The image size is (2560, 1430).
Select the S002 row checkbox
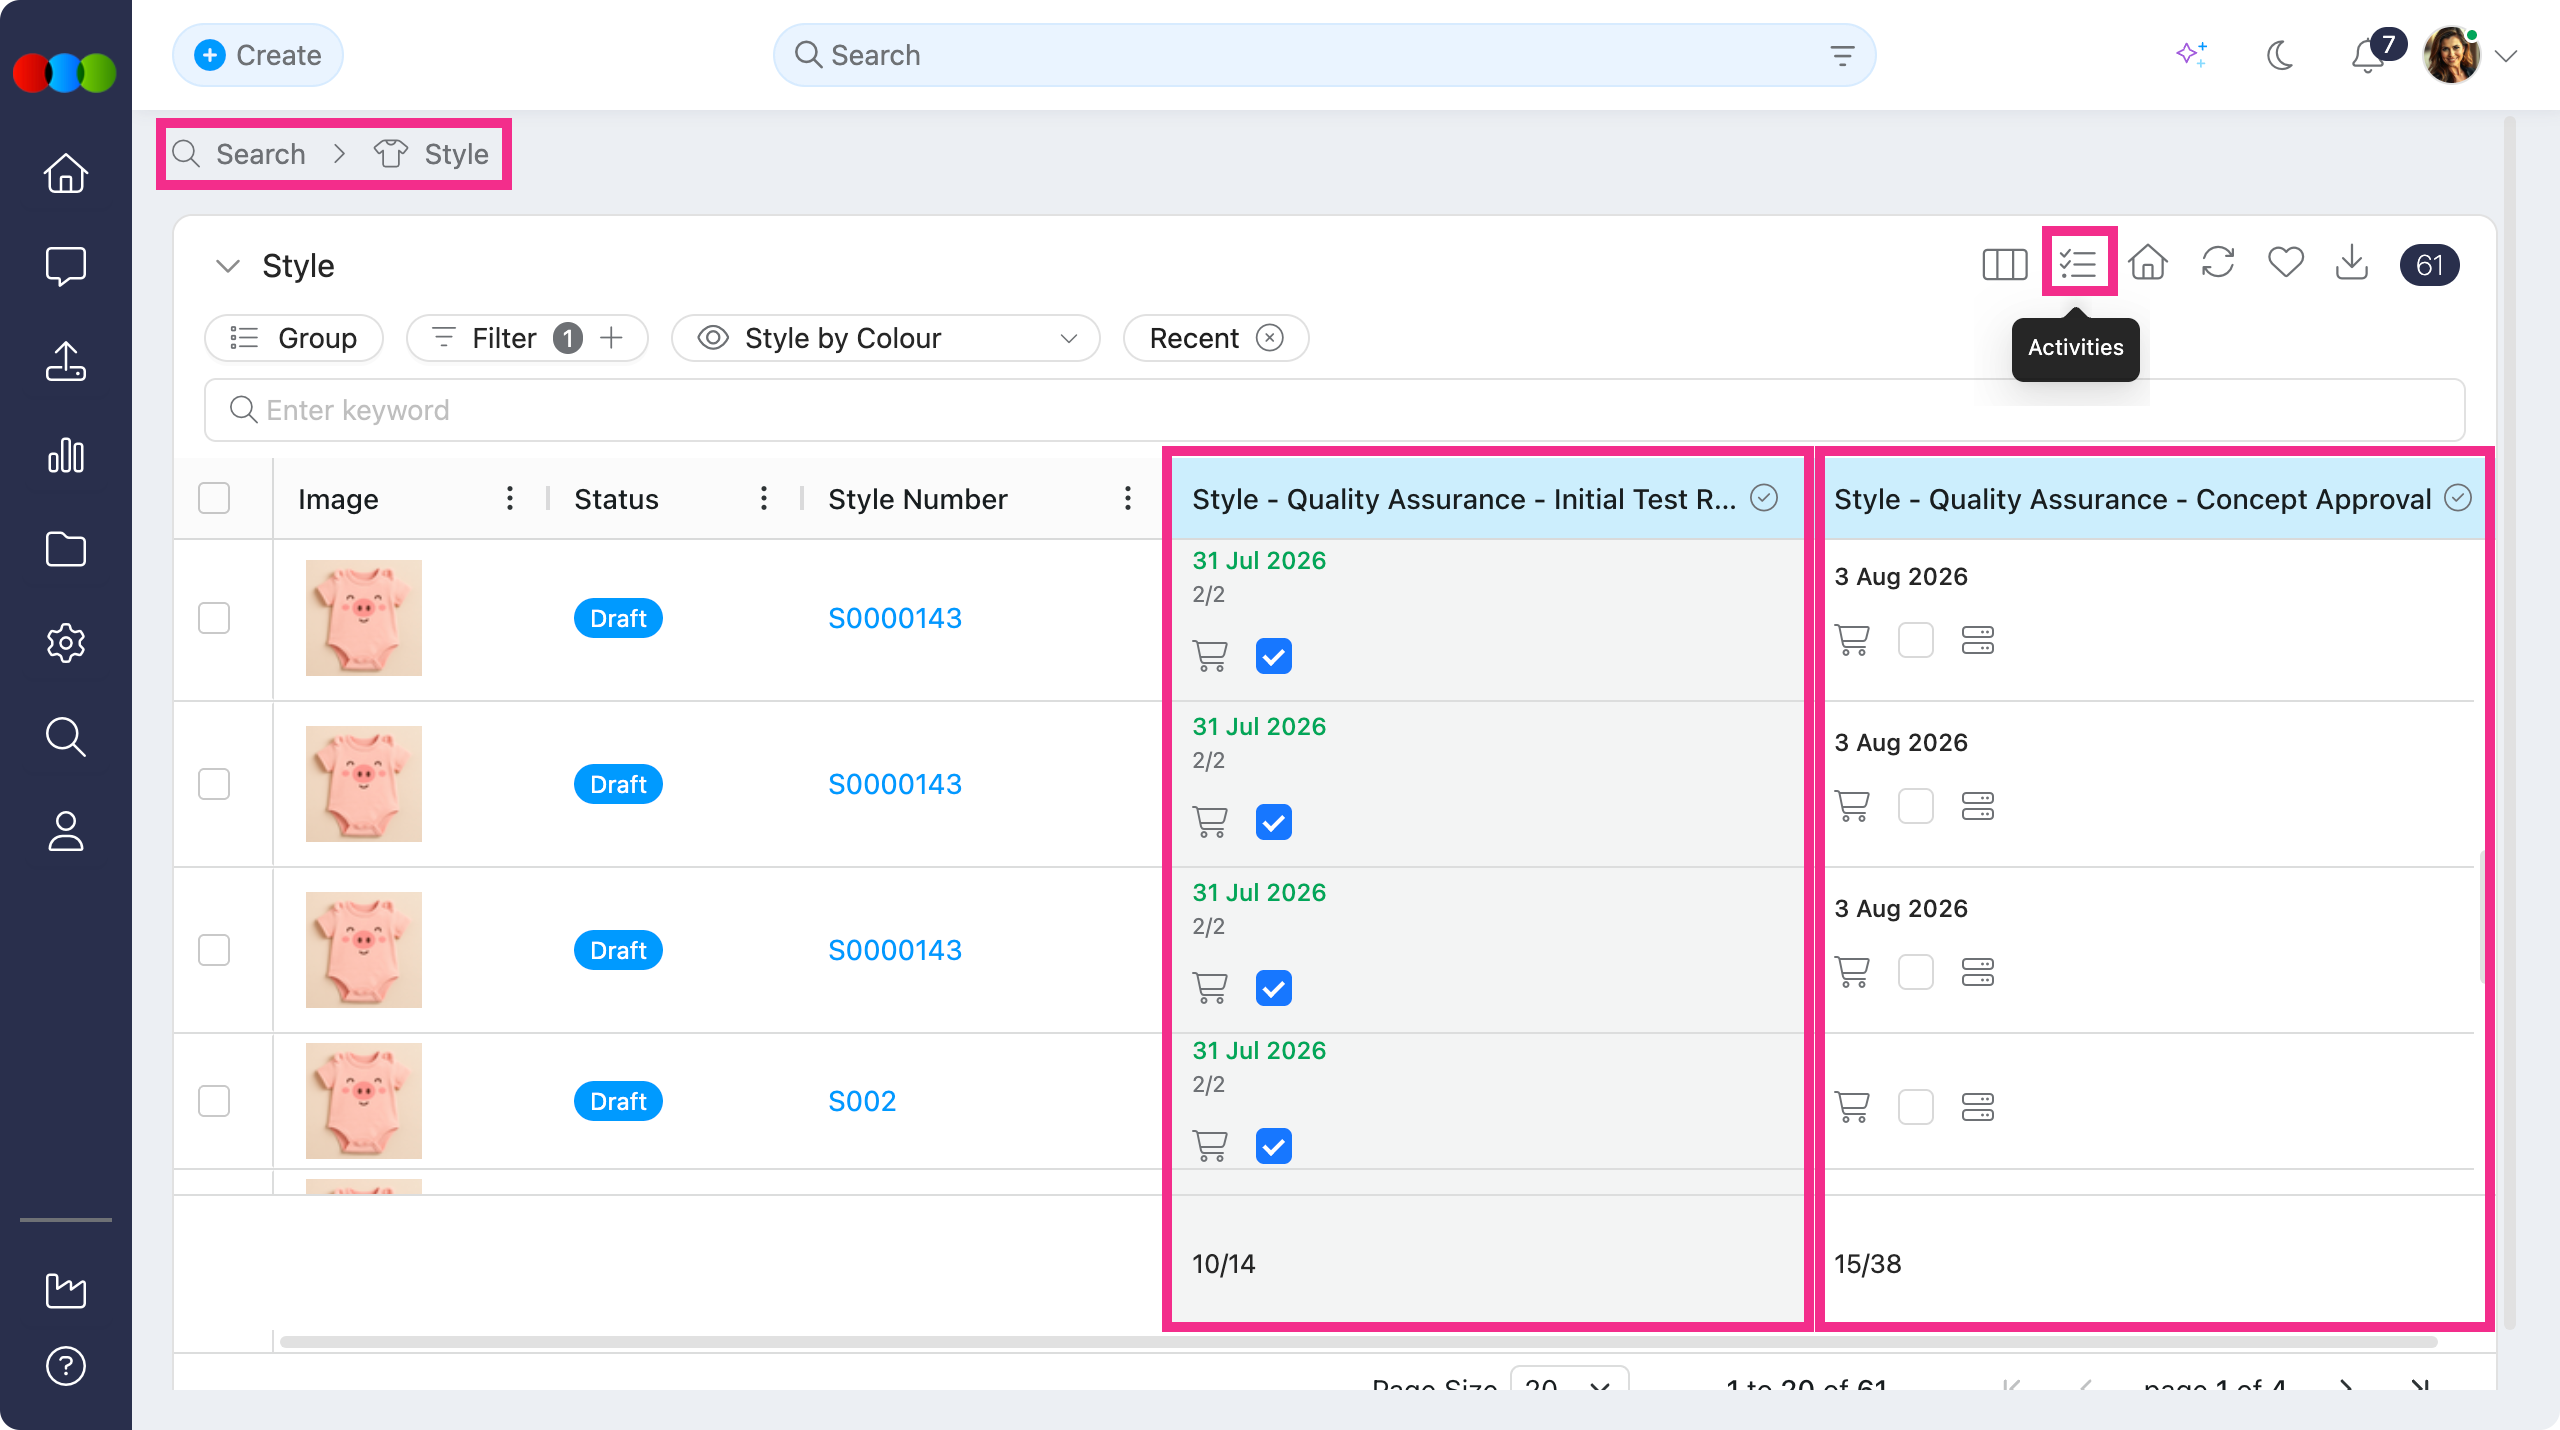coord(214,1101)
